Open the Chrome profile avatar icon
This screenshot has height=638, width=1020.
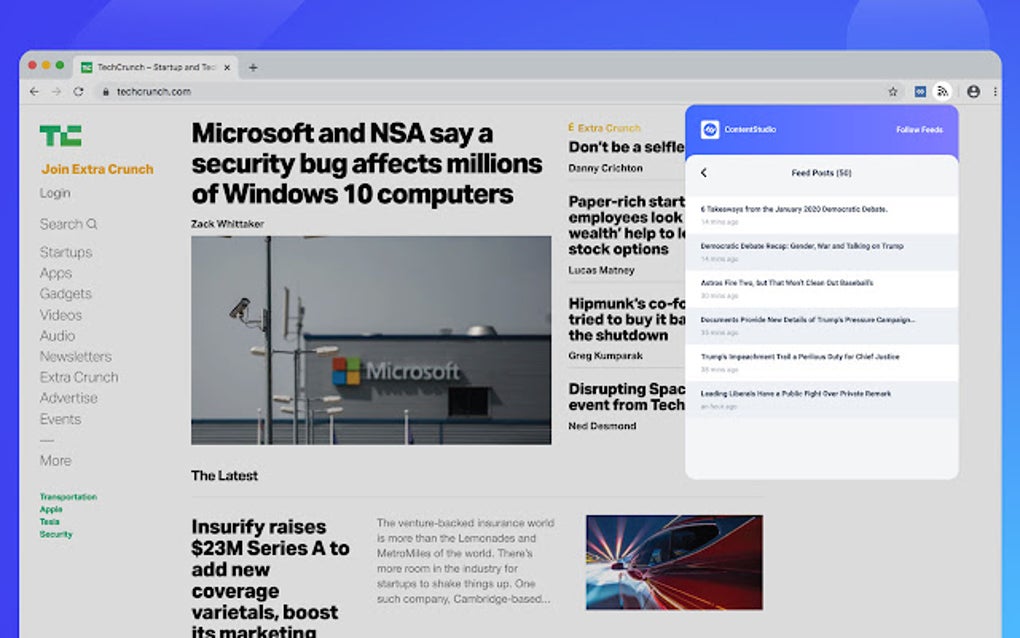click(x=973, y=92)
